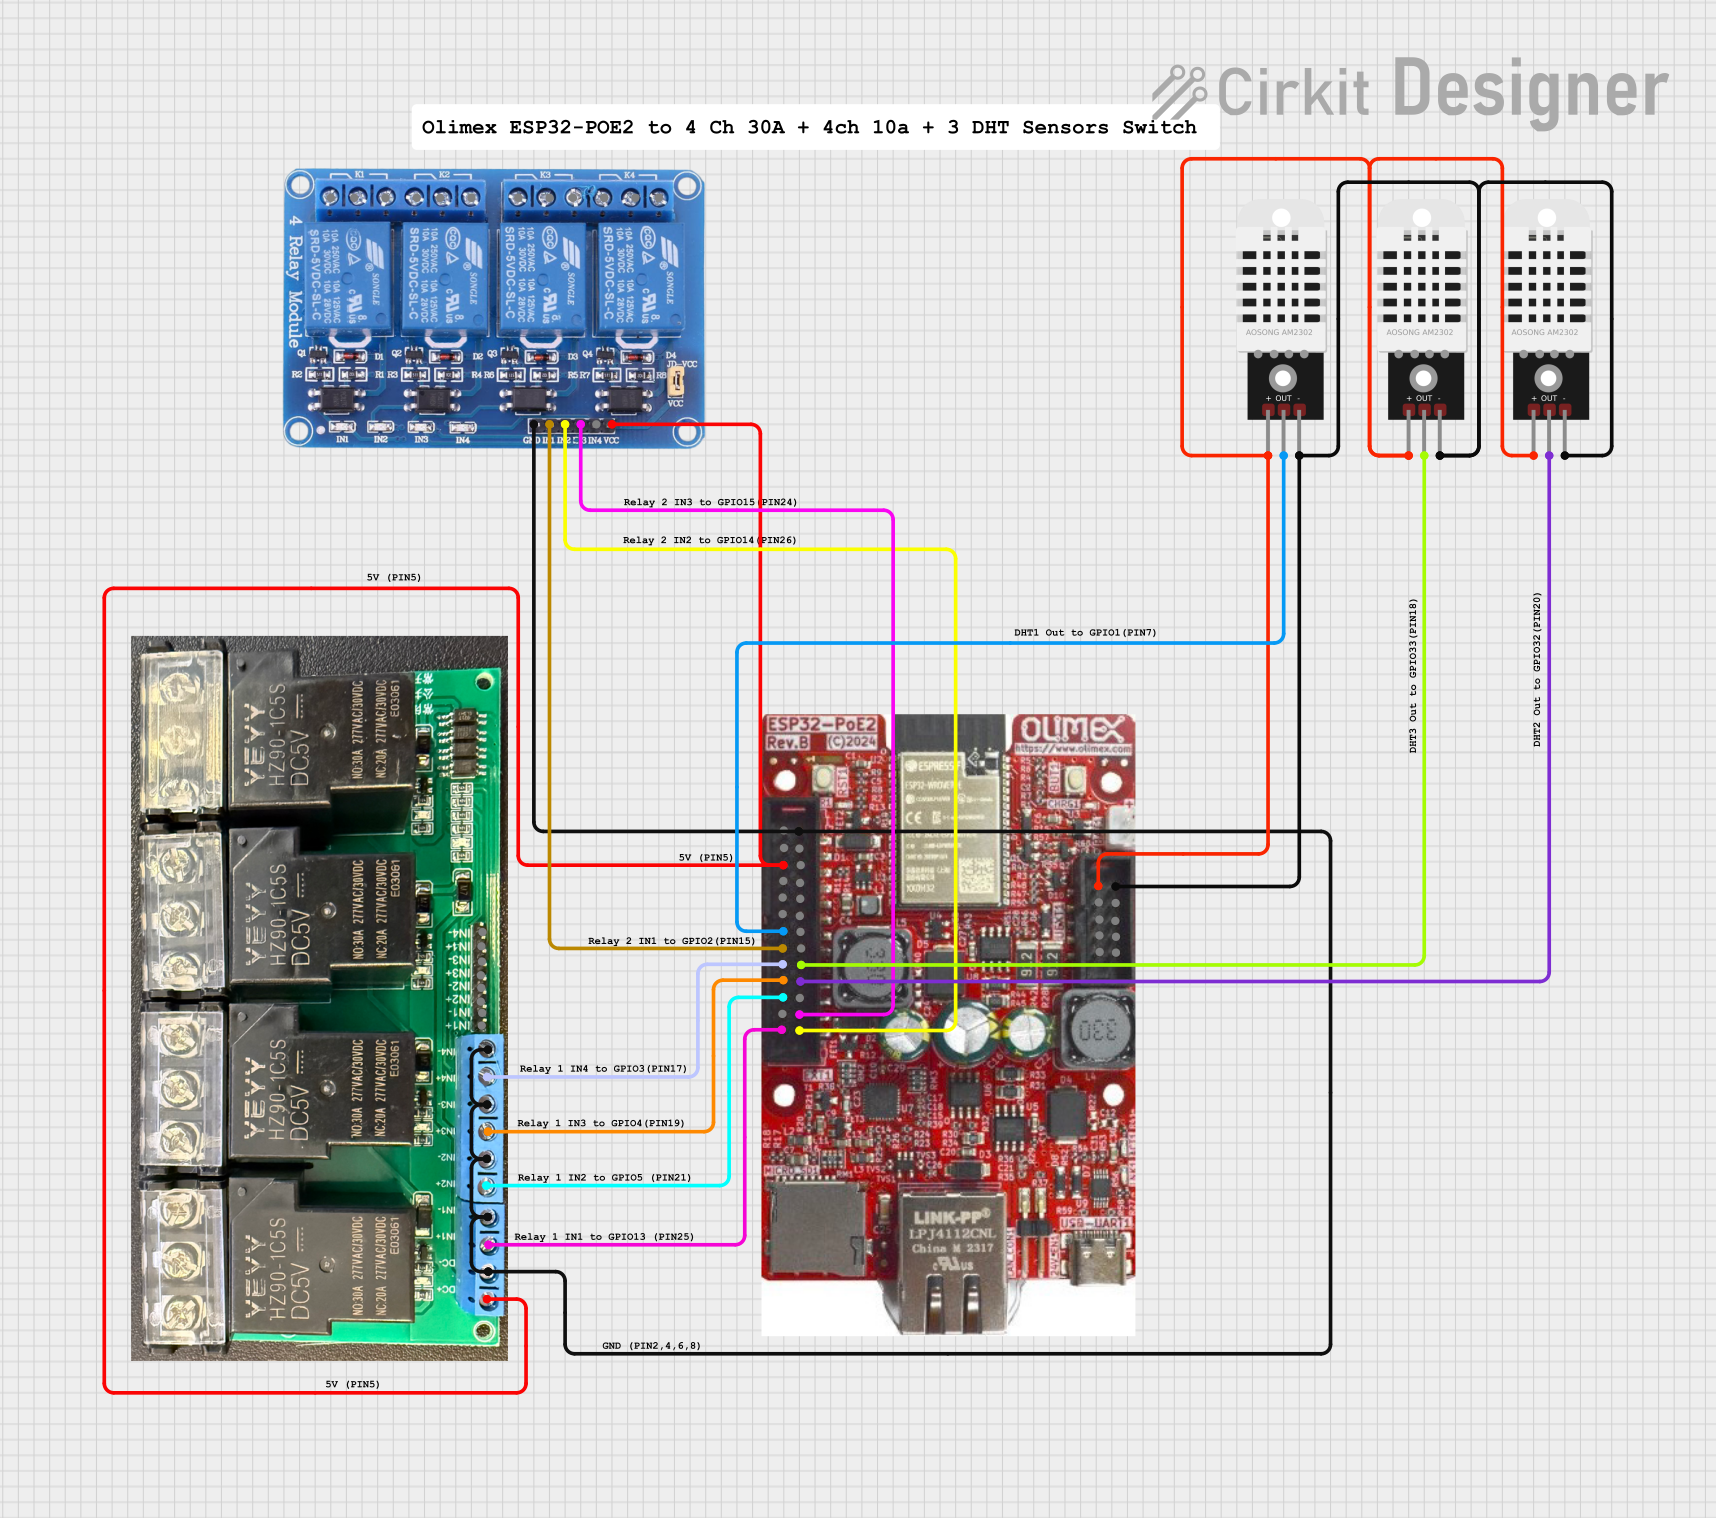The image size is (1716, 1518).
Task: Select the Olimex ESP32-PoE2 board
Action: [x=948, y=1024]
